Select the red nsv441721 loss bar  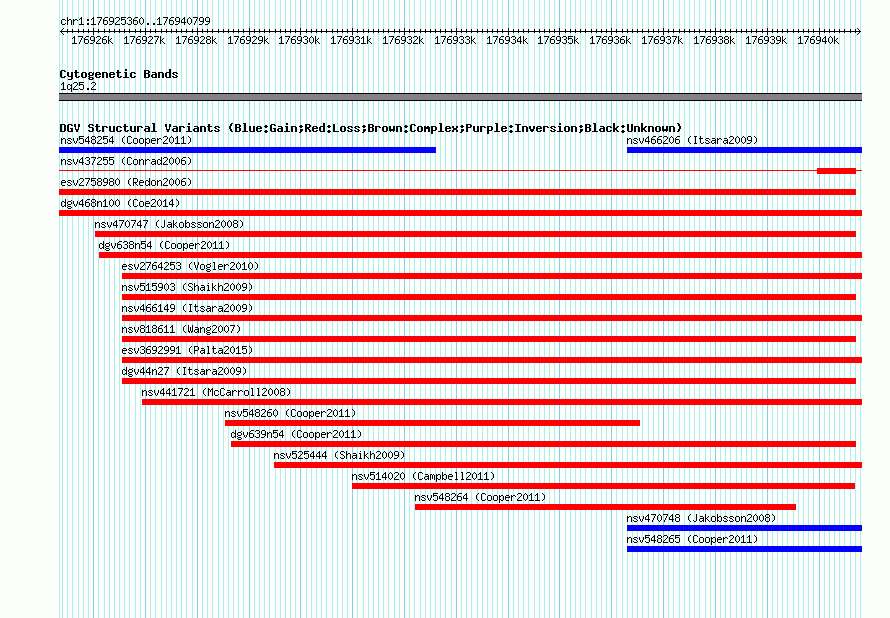click(502, 402)
